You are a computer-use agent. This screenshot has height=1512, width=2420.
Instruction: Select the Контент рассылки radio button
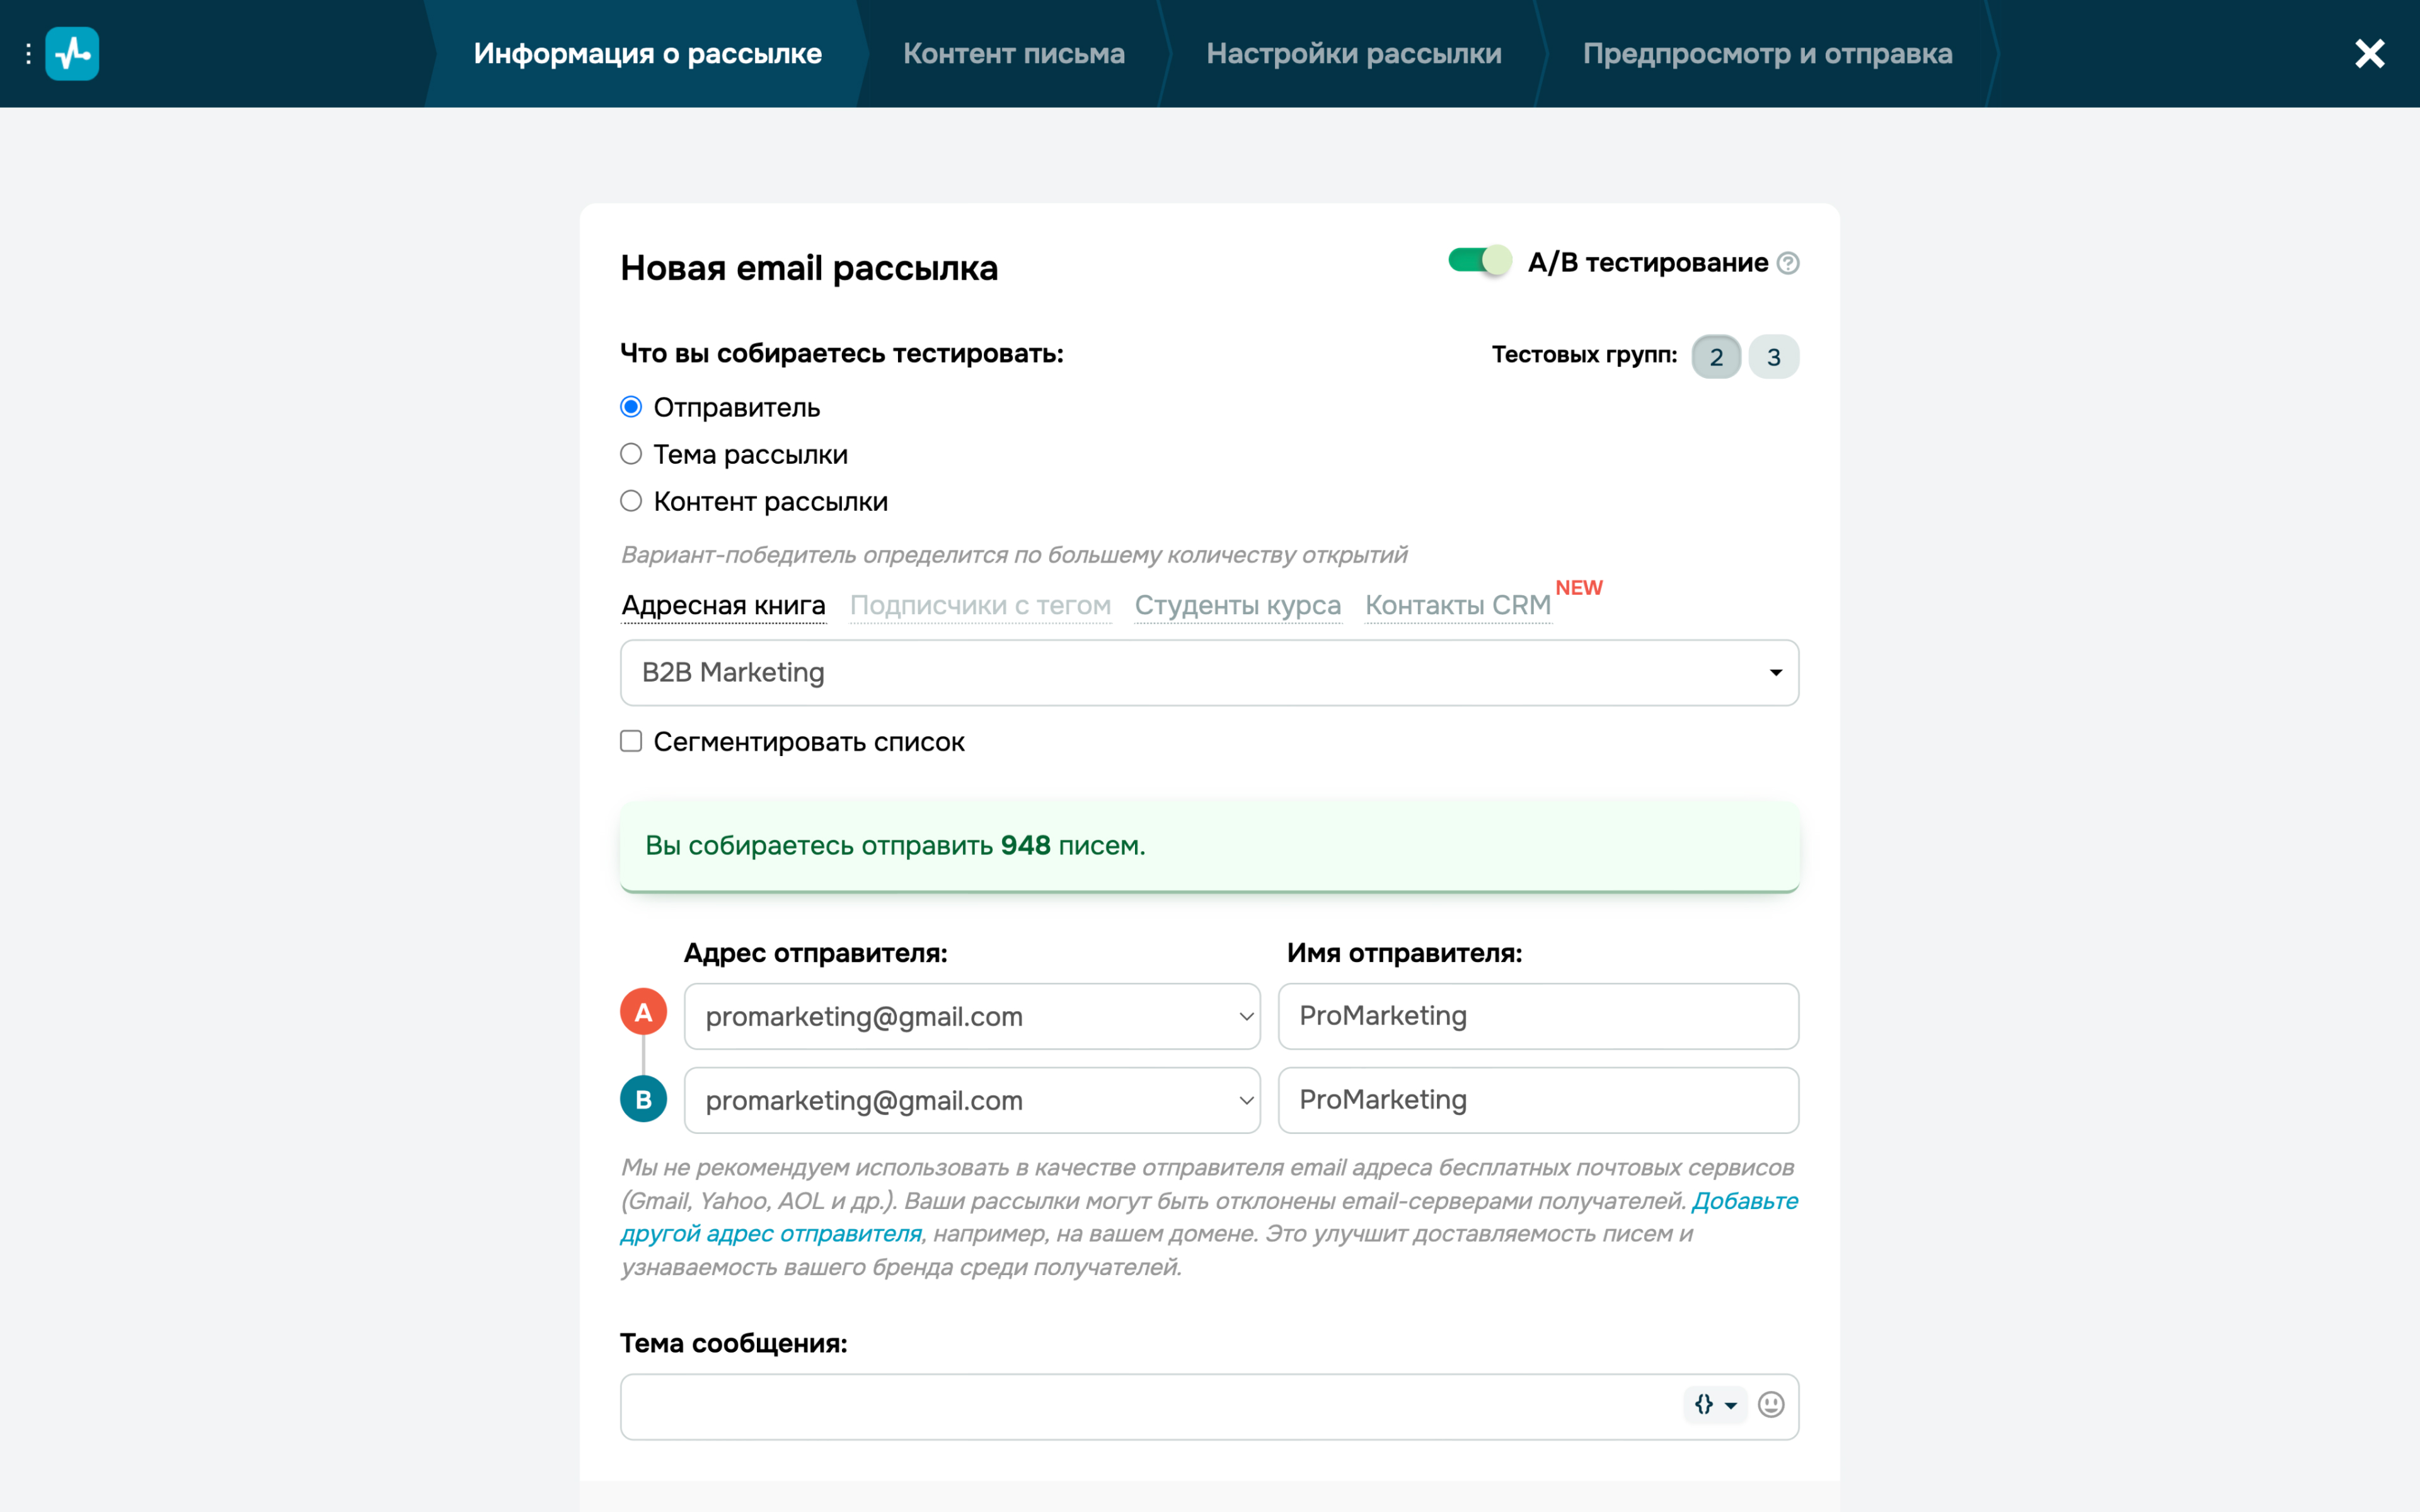(631, 501)
